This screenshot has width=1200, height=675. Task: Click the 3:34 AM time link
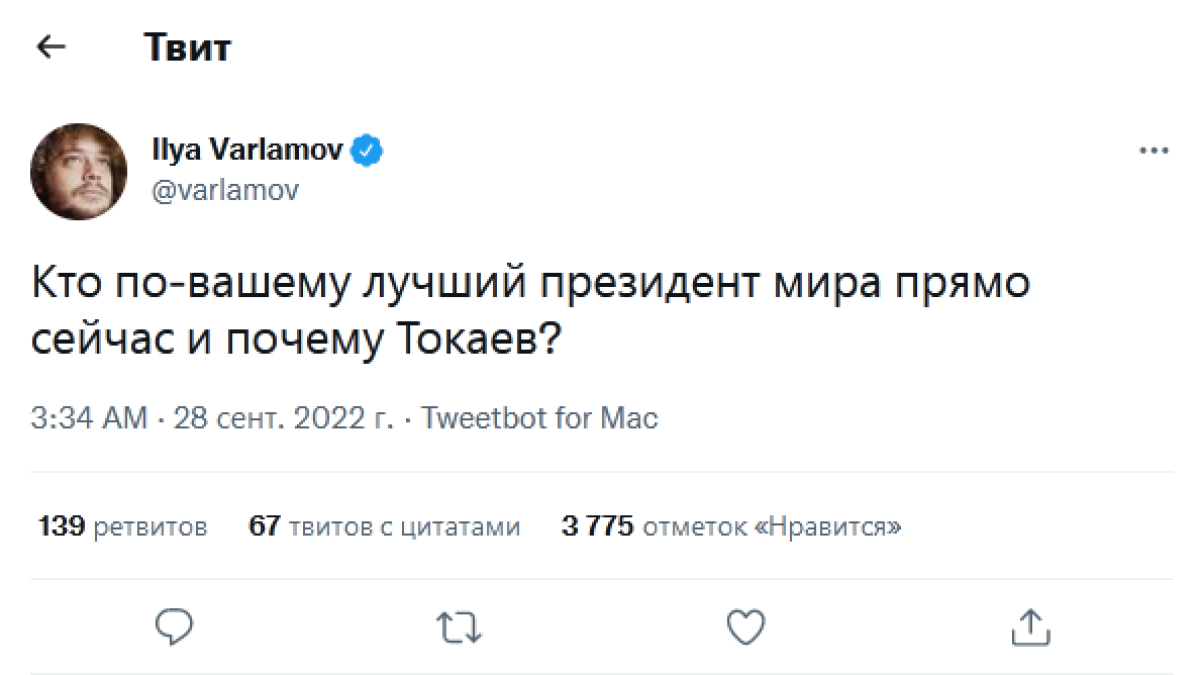tap(77, 417)
